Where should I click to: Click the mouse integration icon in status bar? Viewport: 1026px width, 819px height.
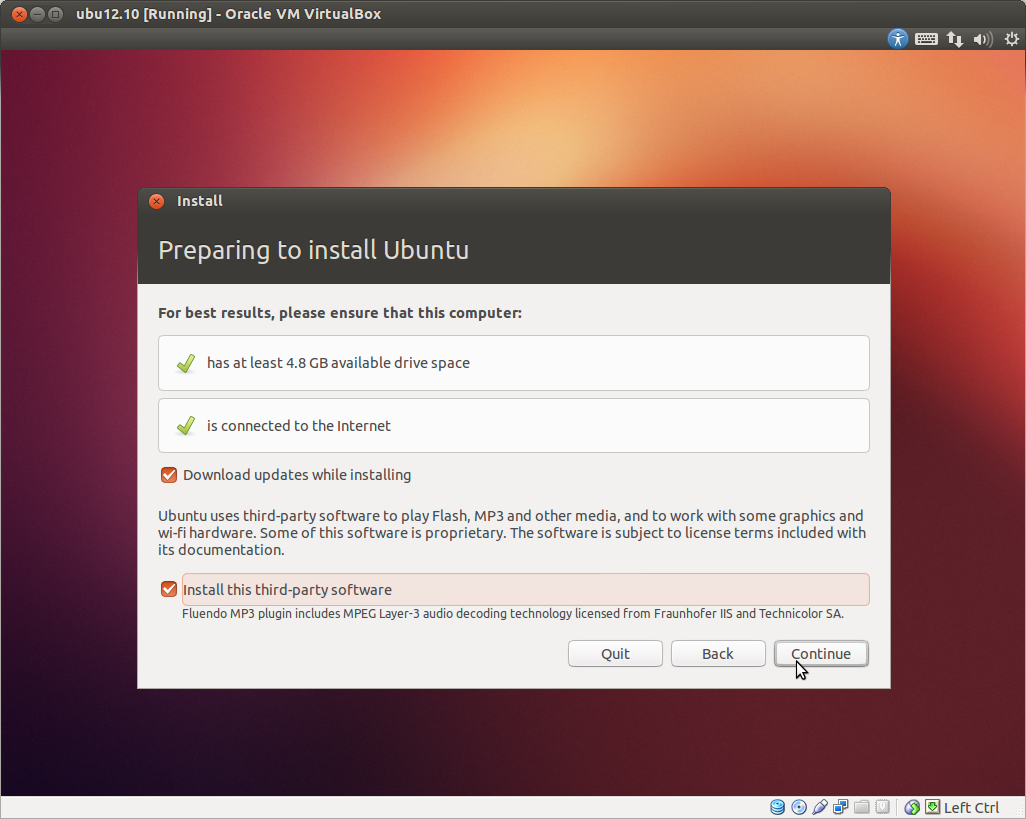click(912, 807)
